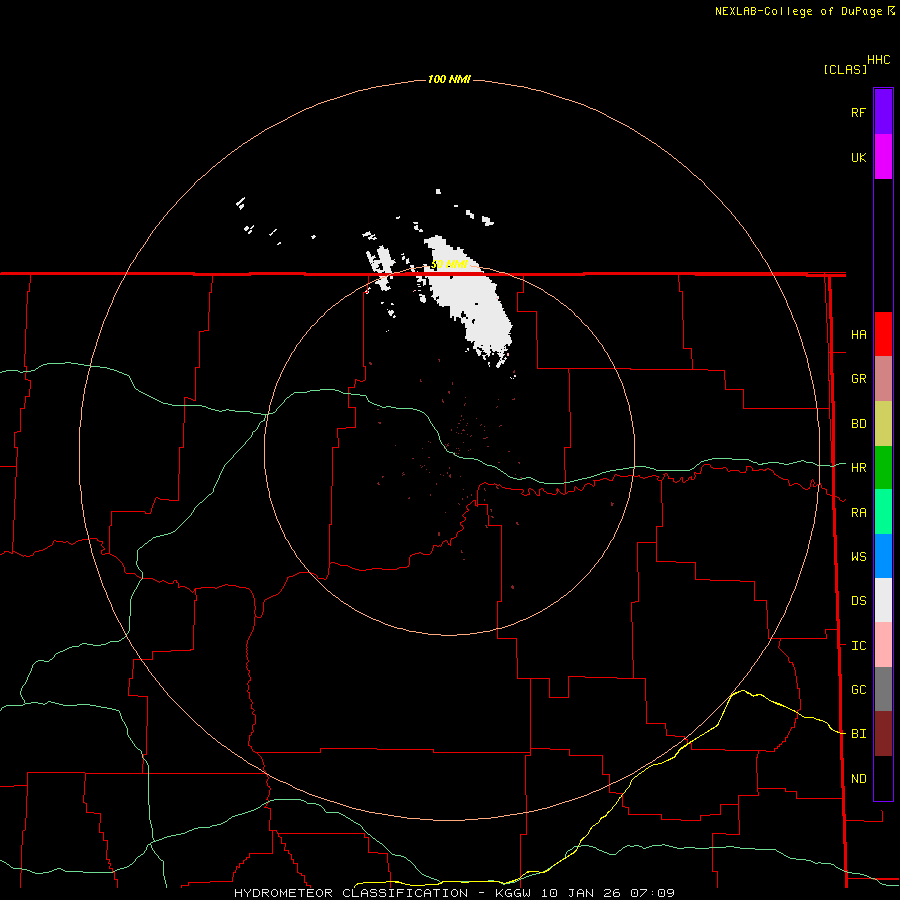The height and width of the screenshot is (900, 900).
Task: Click the DS legend label
Action: (x=858, y=601)
